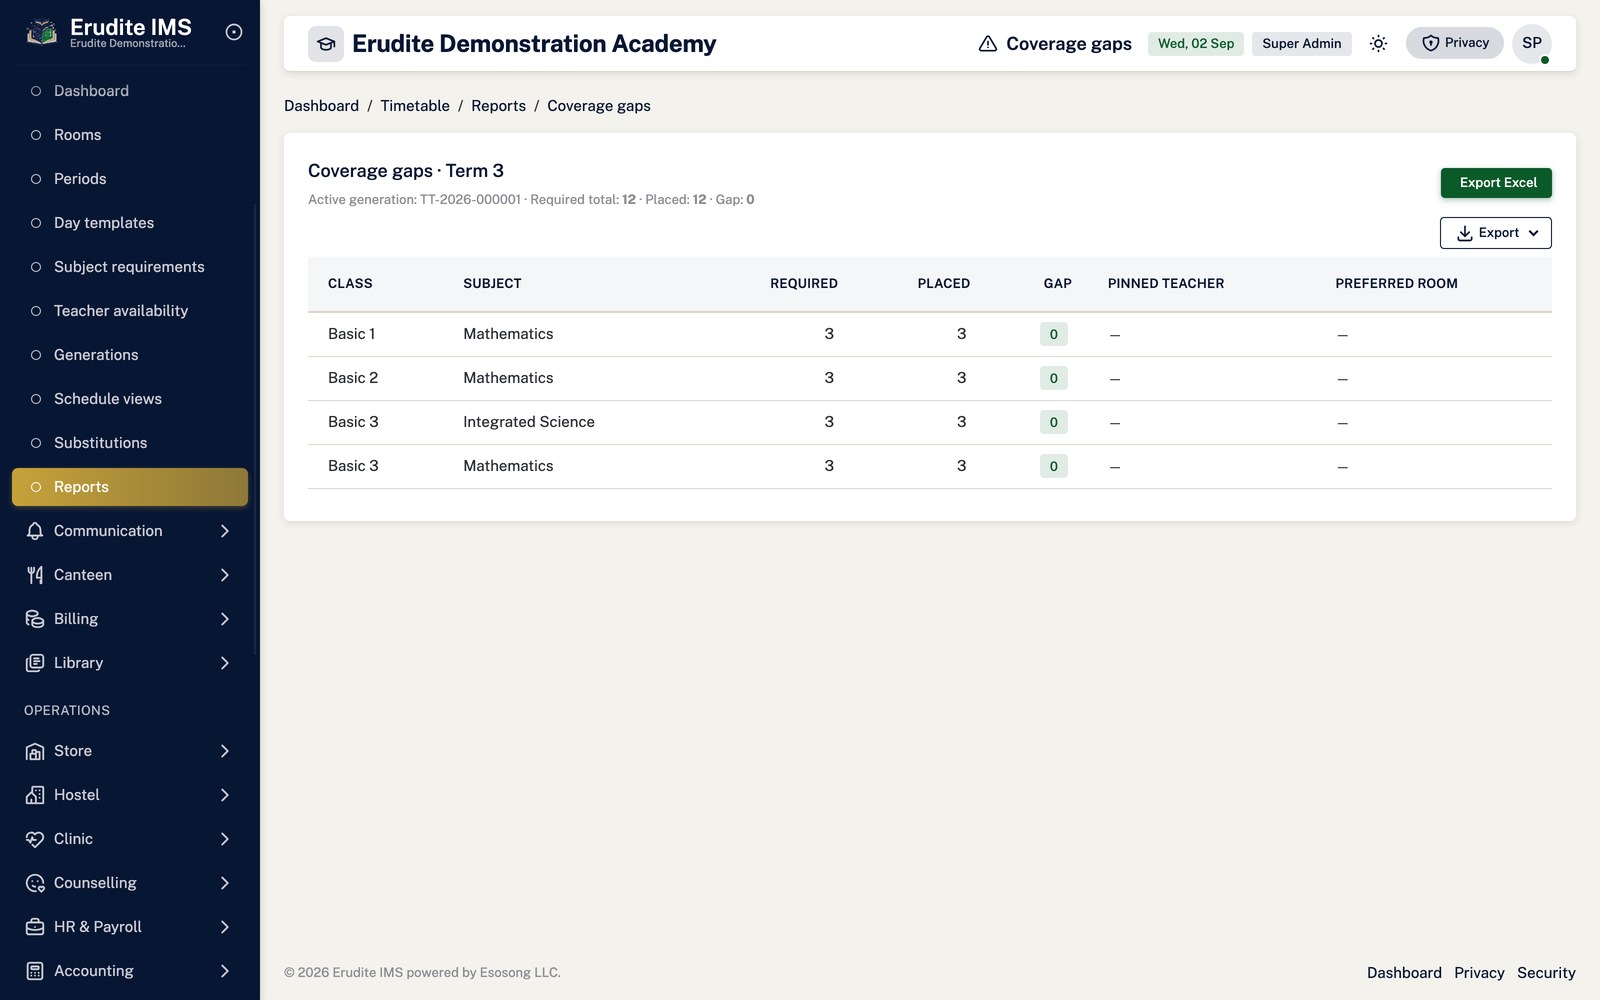This screenshot has height=1000, width=1600.
Task: Select Substitutions in the sidebar
Action: pyautogui.click(x=130, y=443)
